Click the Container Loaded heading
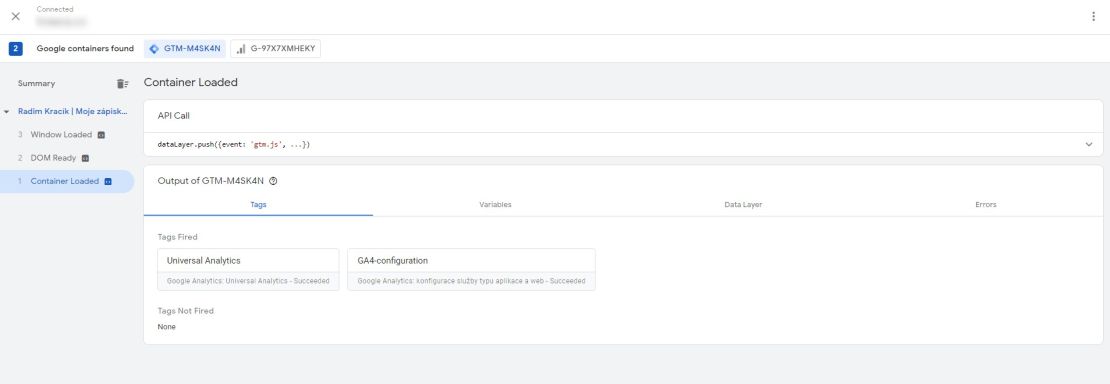The width and height of the screenshot is (1110, 384). [x=190, y=82]
